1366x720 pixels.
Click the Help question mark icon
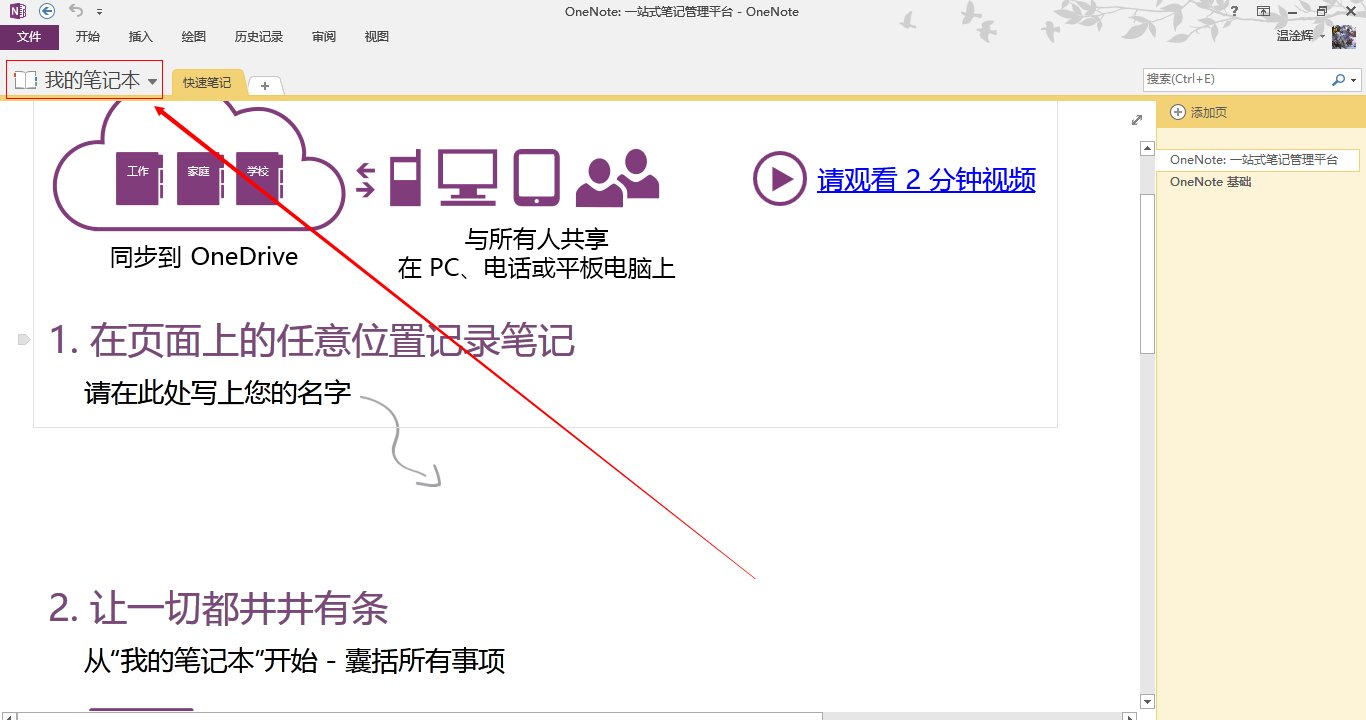point(1233,11)
